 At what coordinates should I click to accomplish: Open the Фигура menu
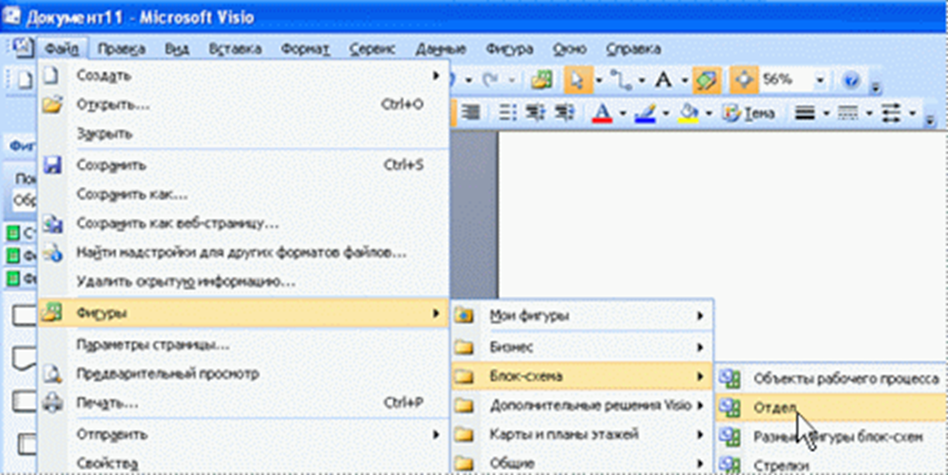pyautogui.click(x=509, y=49)
